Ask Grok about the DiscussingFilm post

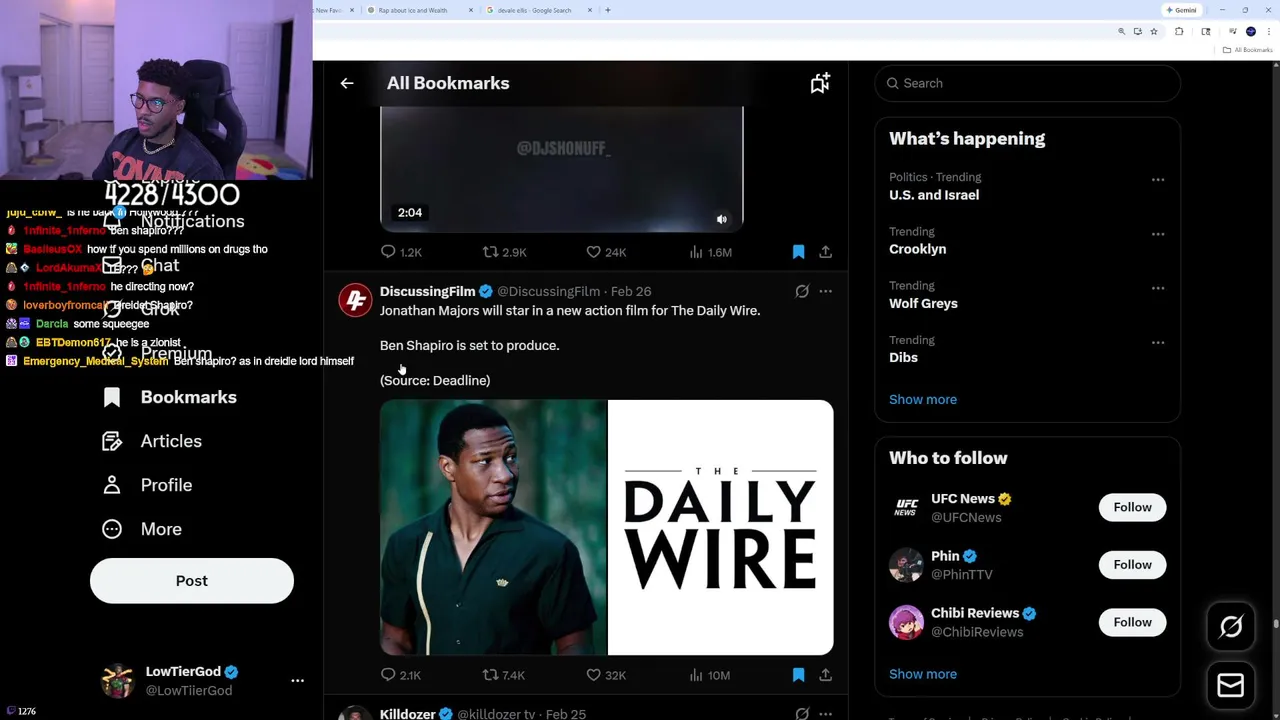[x=802, y=291]
